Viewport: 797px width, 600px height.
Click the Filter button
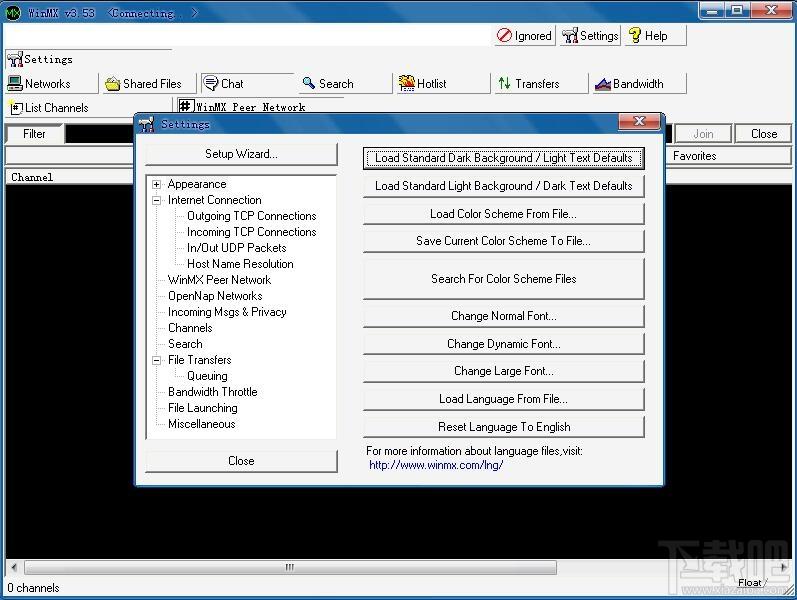coord(34,134)
